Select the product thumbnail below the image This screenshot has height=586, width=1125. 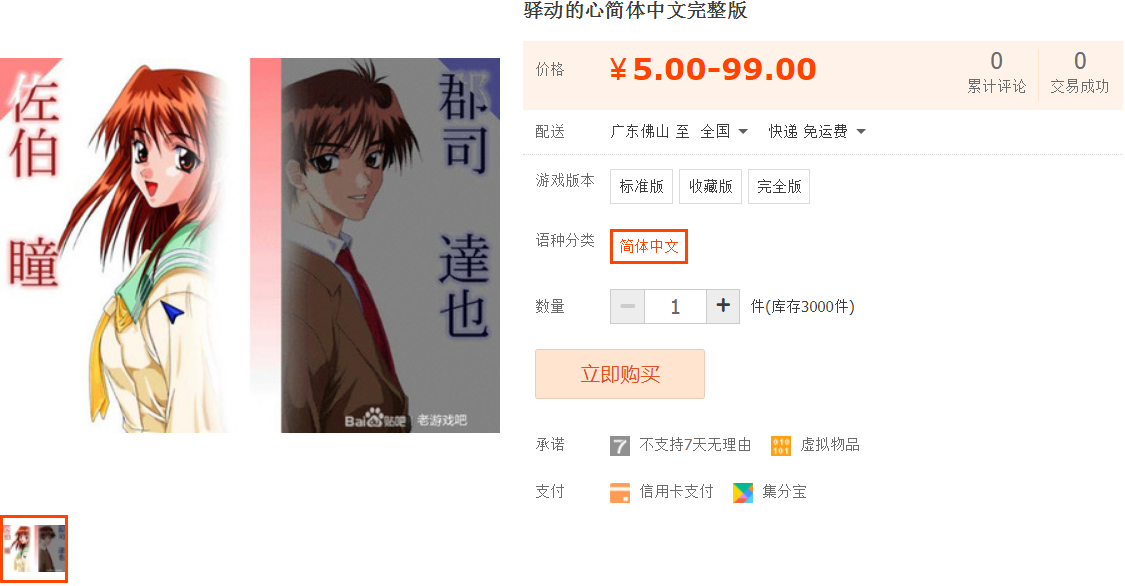[x=34, y=549]
